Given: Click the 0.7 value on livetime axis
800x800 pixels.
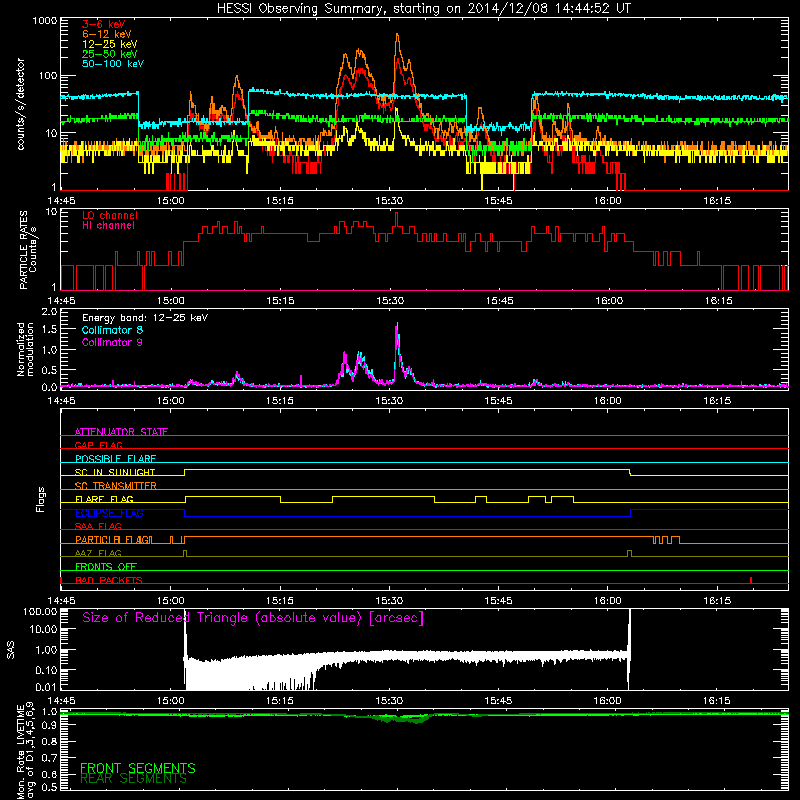Looking at the screenshot, I should [49, 757].
